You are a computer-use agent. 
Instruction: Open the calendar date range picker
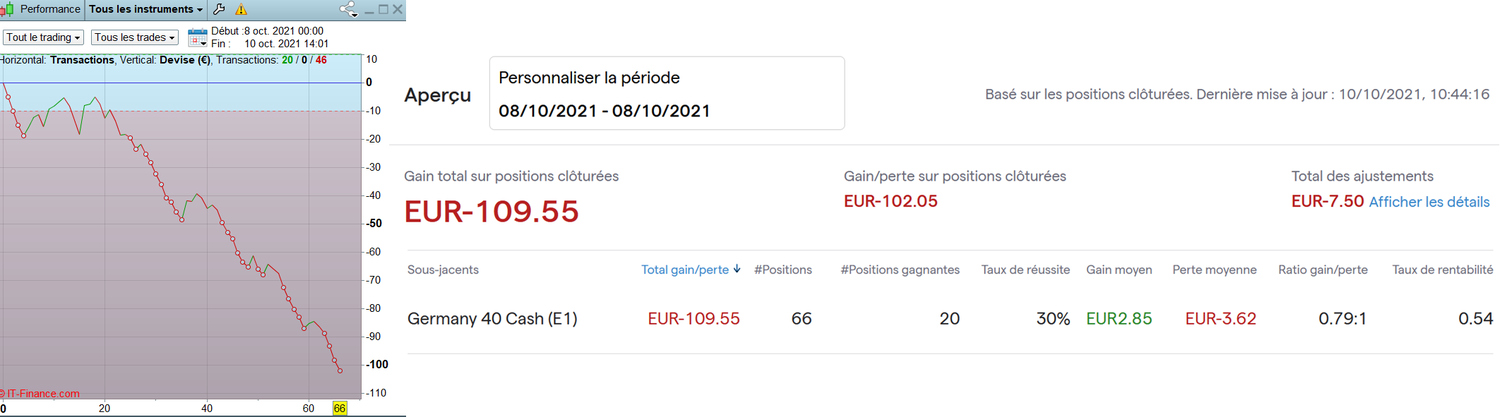198,37
